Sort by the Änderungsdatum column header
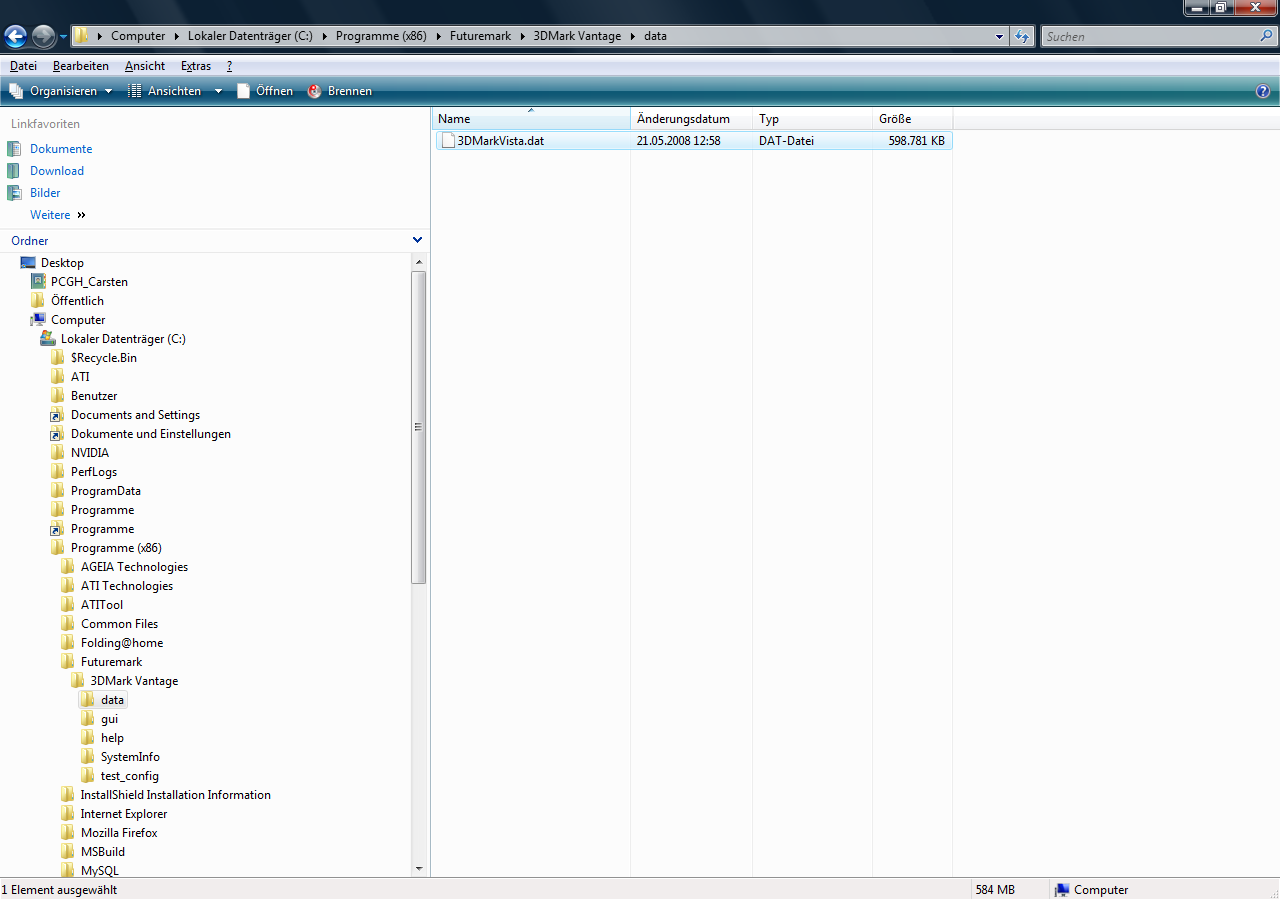This screenshot has height=900, width=1280. [x=691, y=119]
